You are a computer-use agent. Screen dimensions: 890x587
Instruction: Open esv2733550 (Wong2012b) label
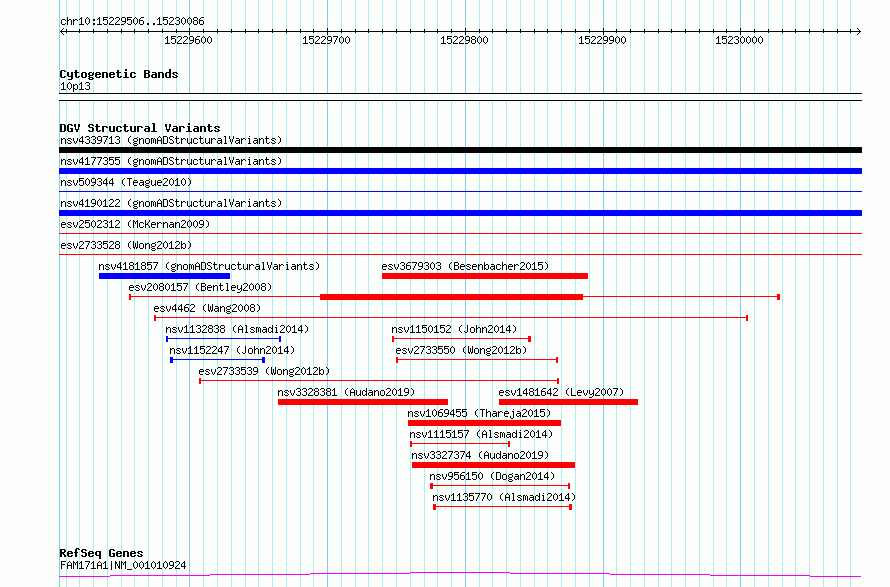(x=461, y=350)
